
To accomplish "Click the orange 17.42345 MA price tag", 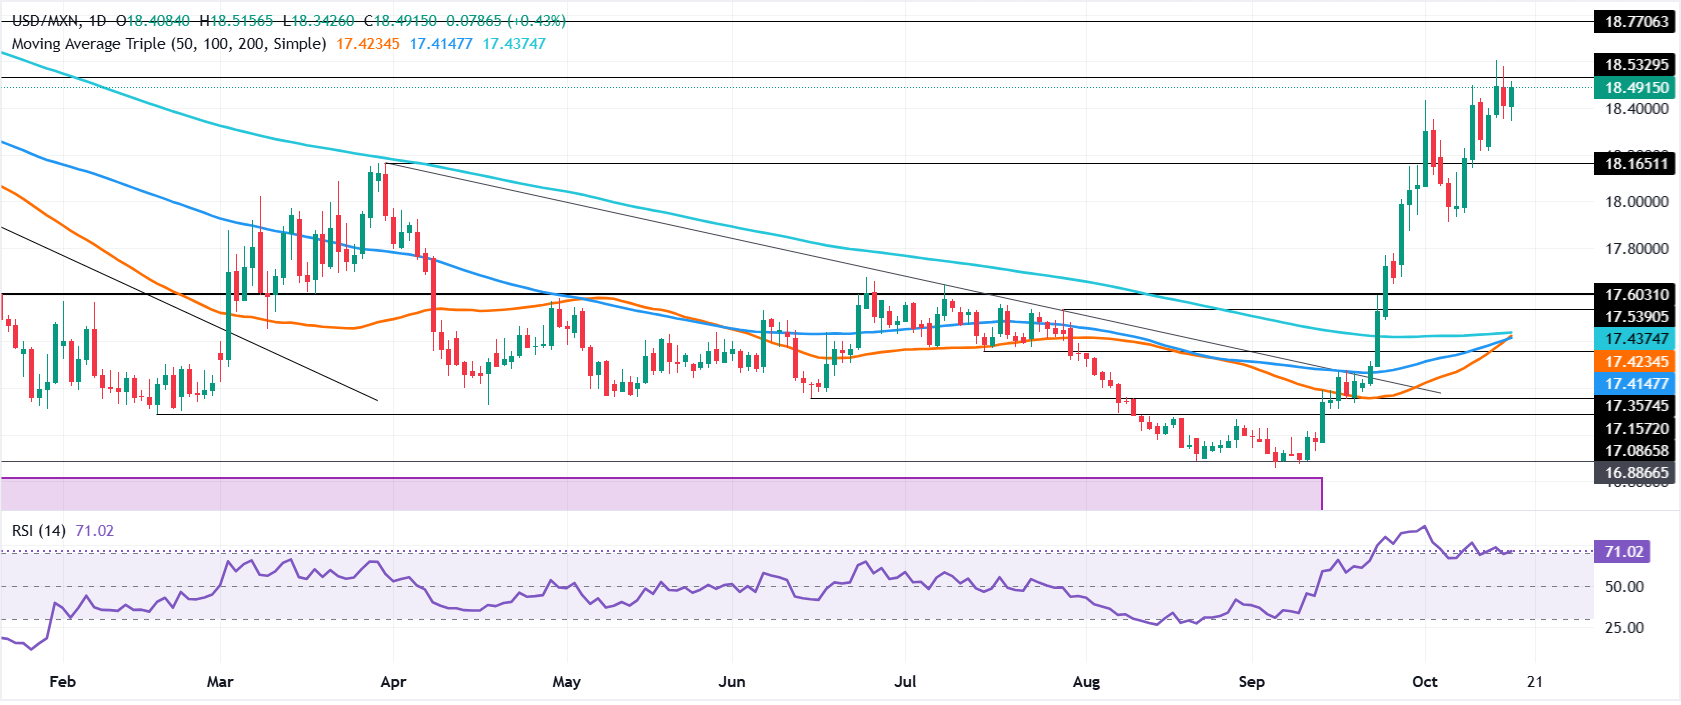I will (x=1636, y=362).
